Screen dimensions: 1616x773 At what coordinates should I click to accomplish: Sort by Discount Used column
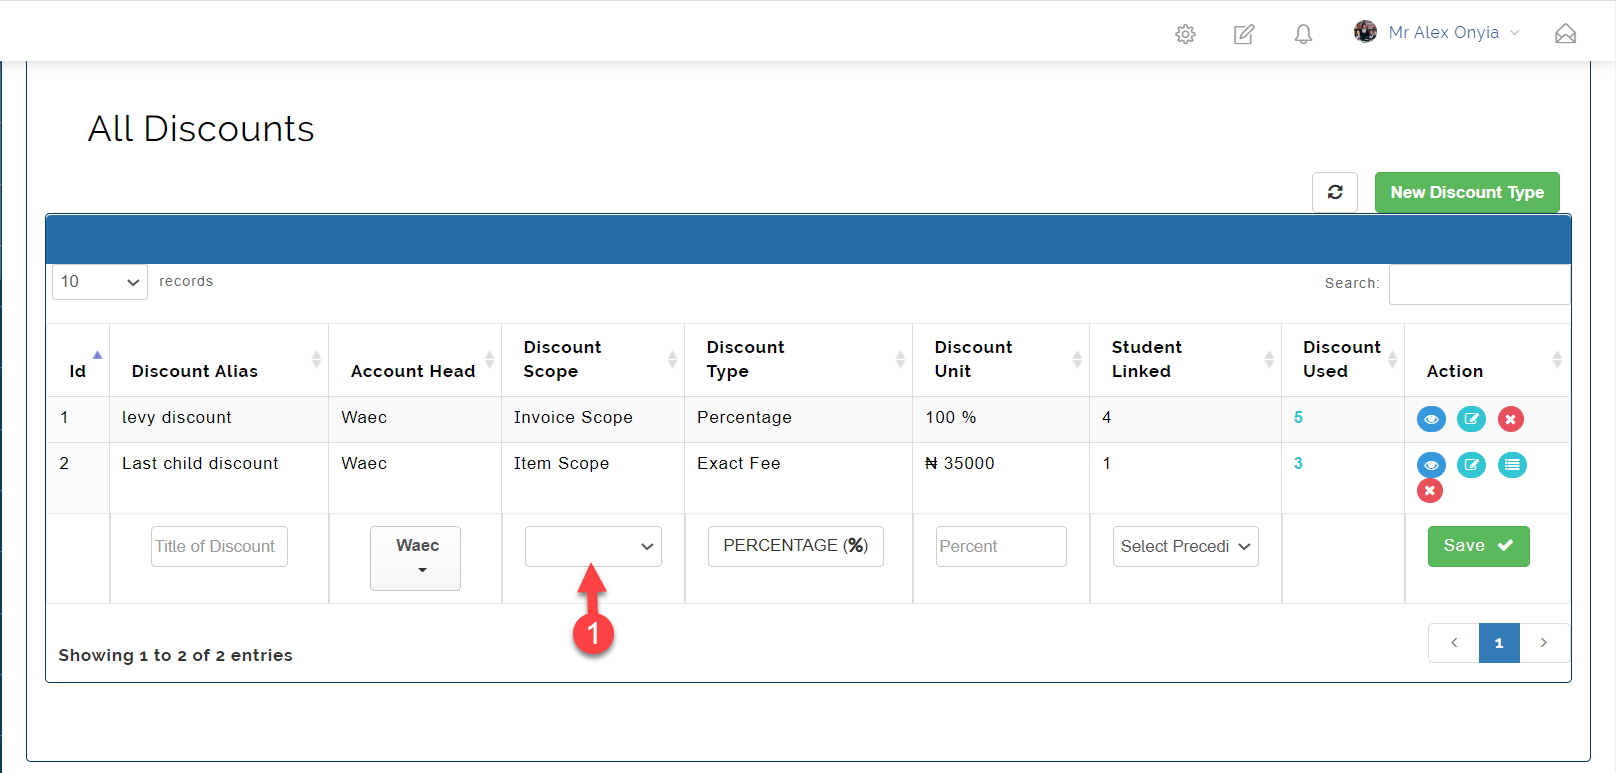tap(1343, 360)
